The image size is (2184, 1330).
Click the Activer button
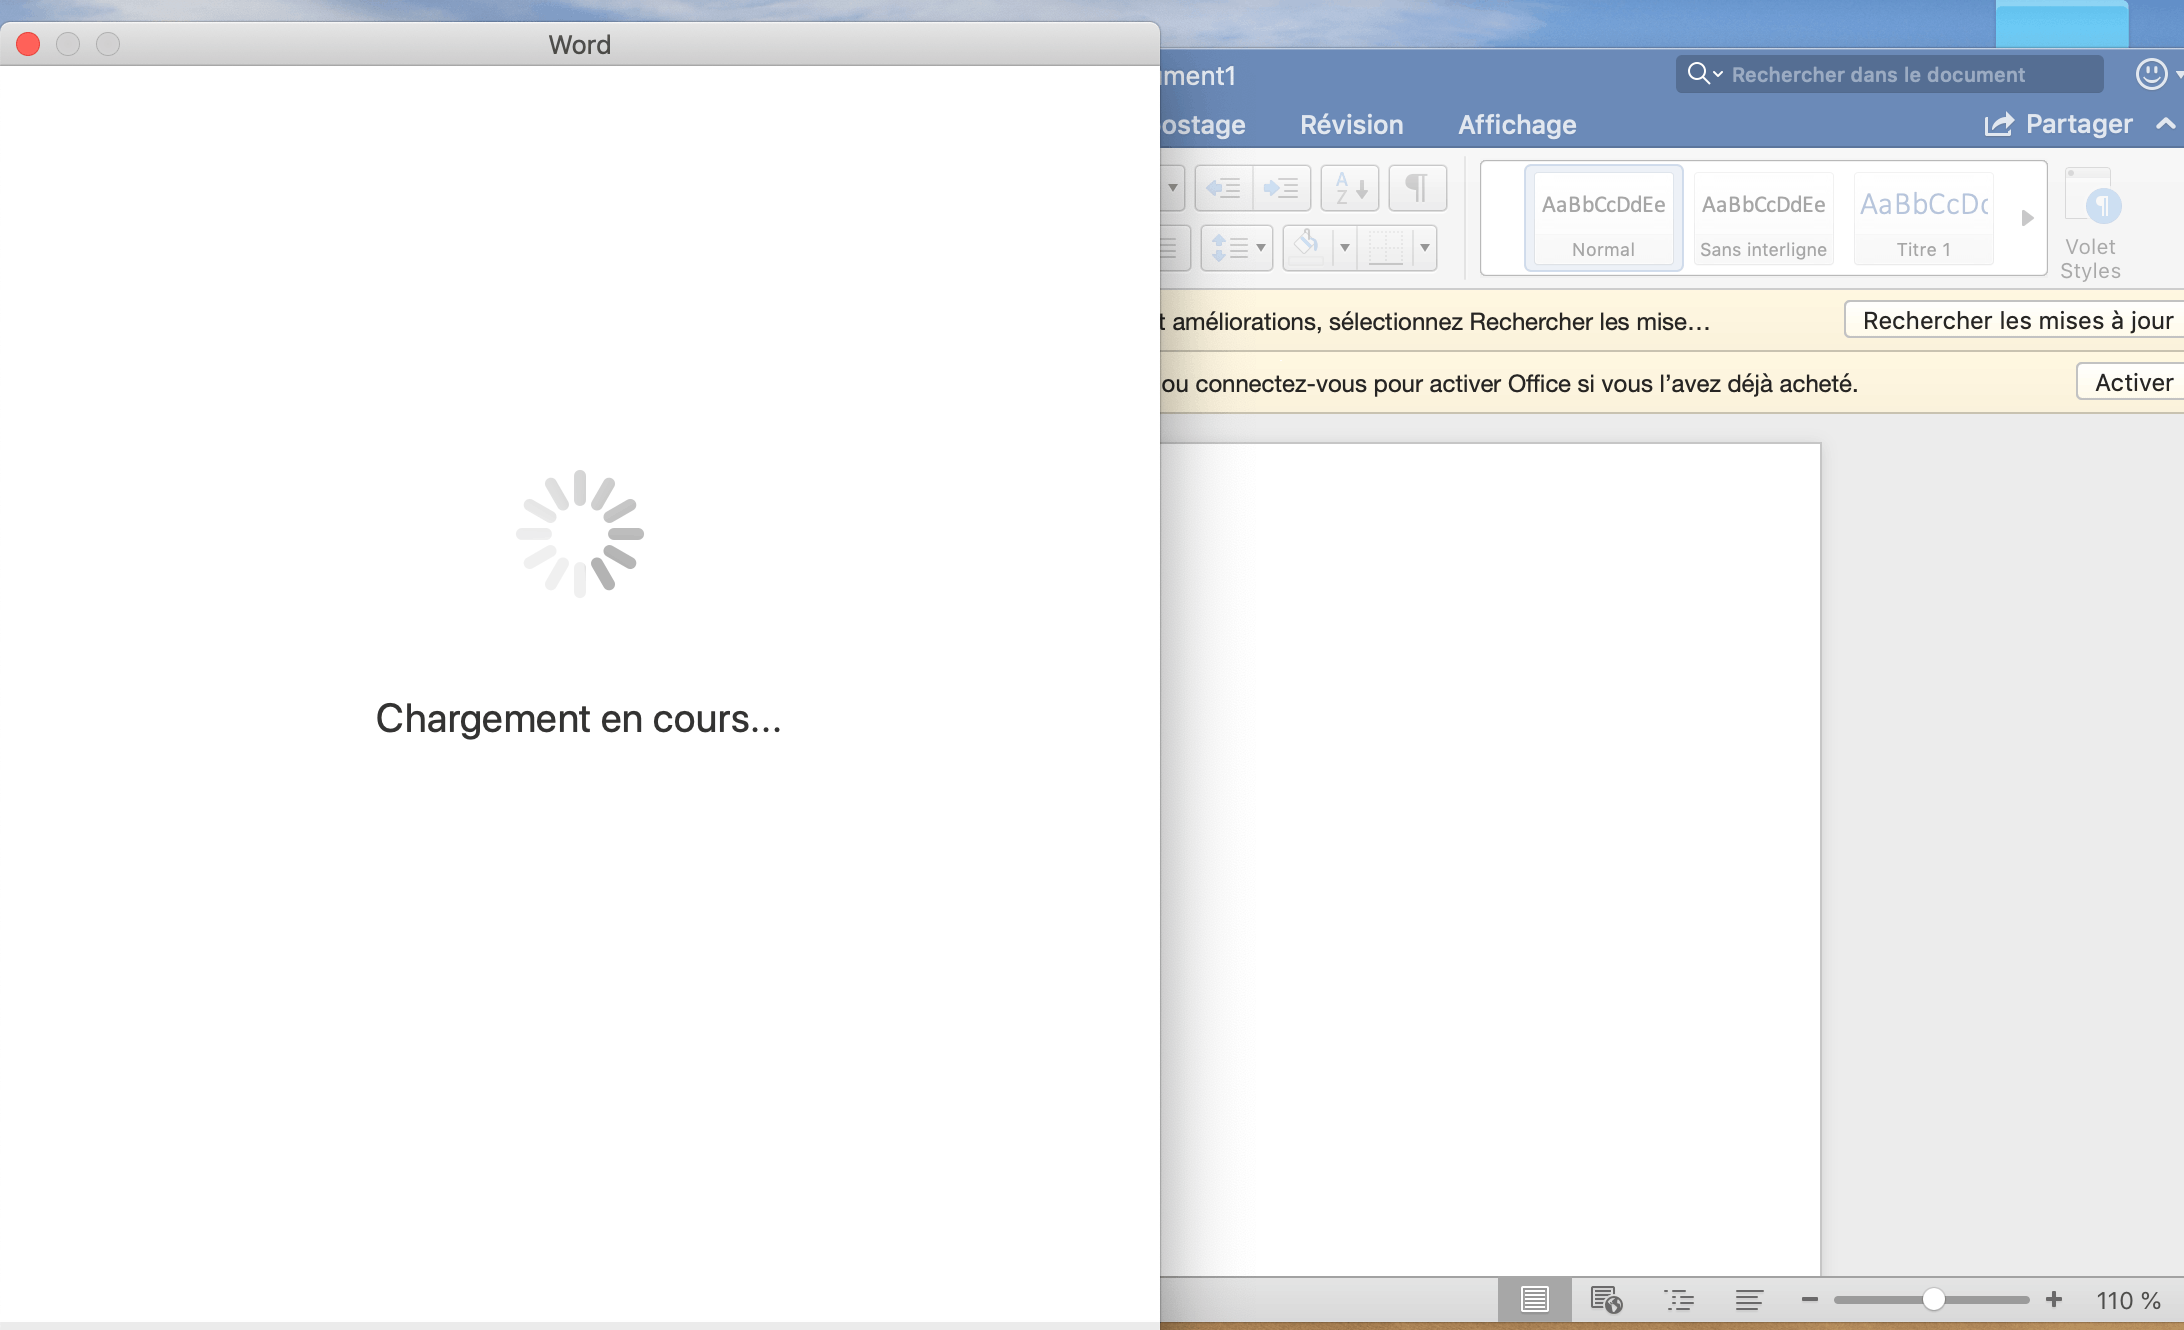click(2132, 382)
